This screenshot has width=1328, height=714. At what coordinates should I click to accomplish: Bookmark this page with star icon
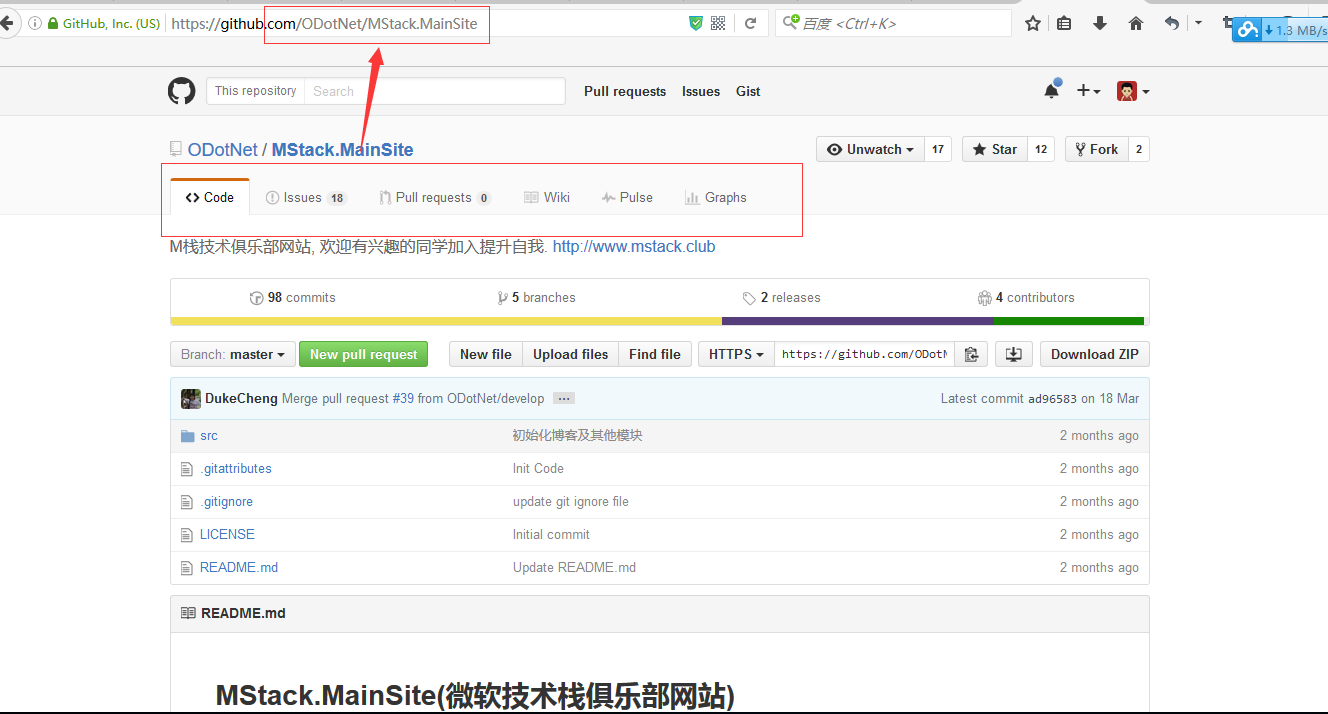(x=1033, y=23)
